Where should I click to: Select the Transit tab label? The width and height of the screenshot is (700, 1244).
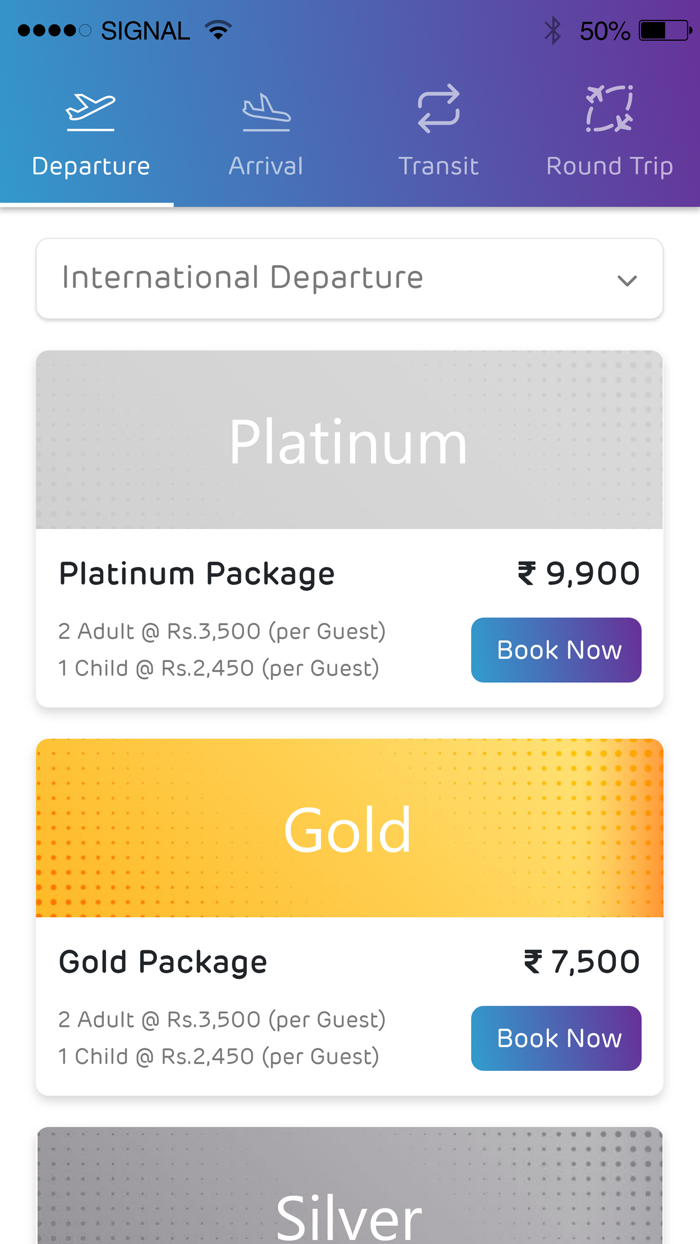(x=438, y=166)
